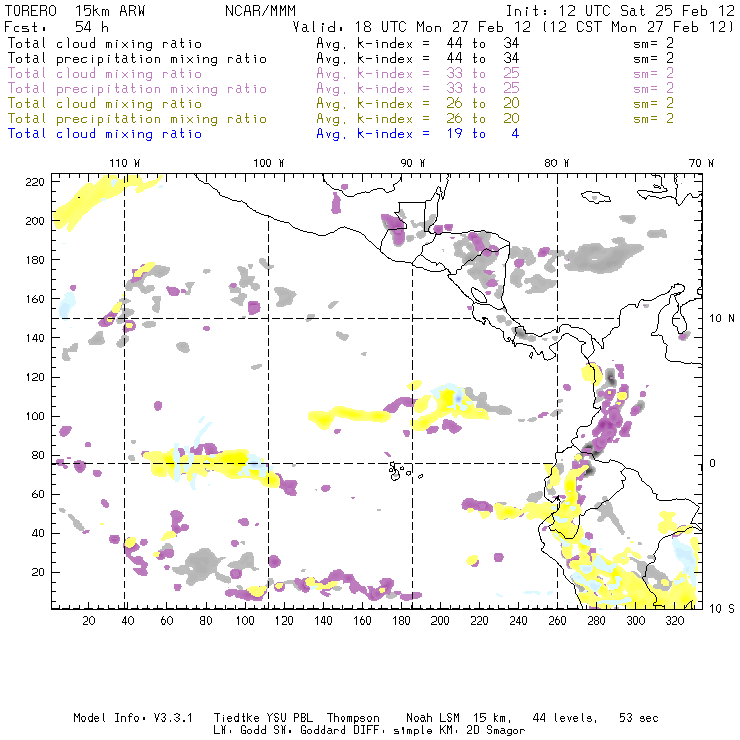
Task: Select the "100" tick label on the horizontal axis
Action: (245, 621)
